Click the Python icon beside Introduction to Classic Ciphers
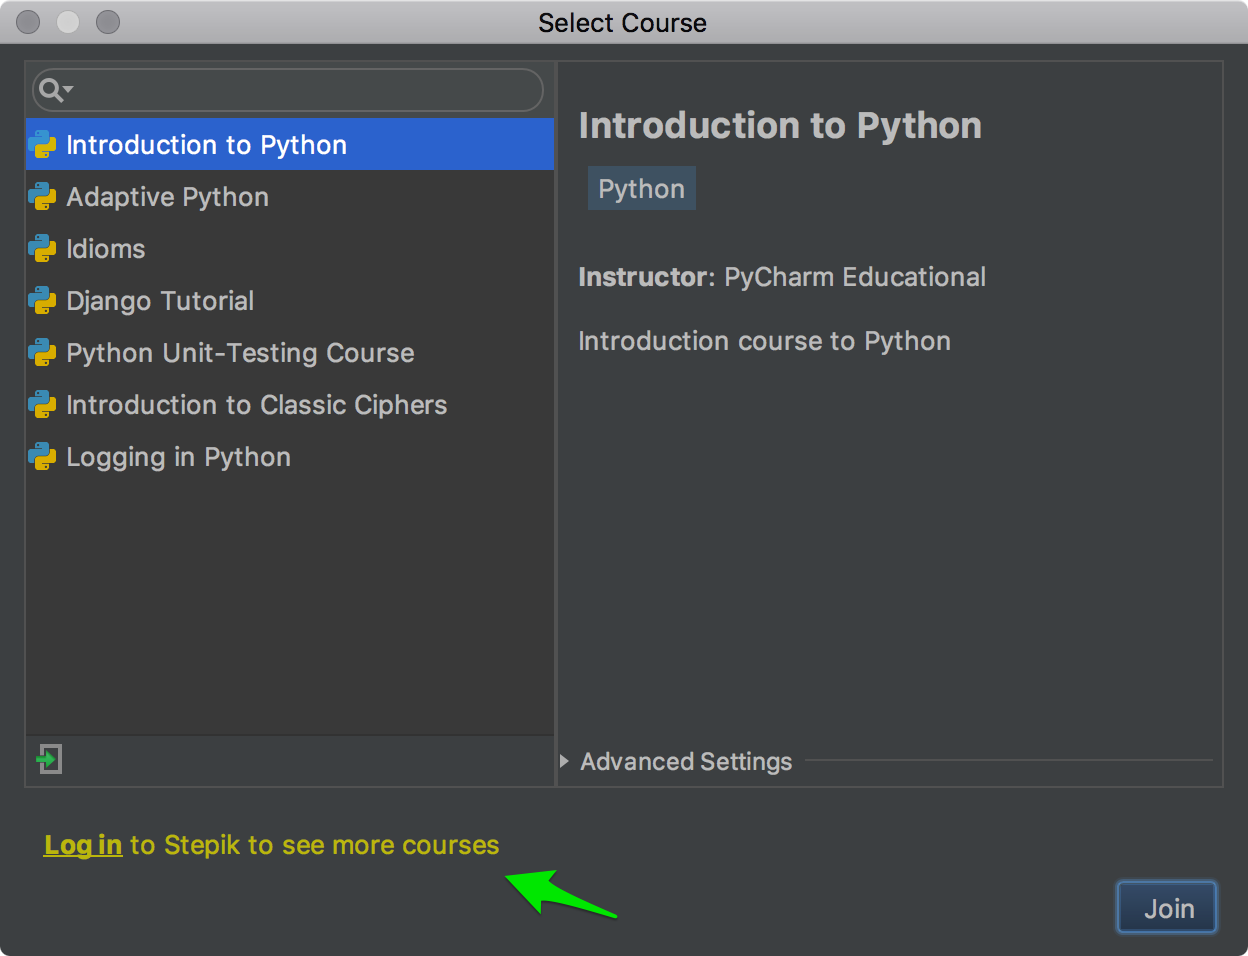Viewport: 1248px width, 956px height. click(42, 405)
